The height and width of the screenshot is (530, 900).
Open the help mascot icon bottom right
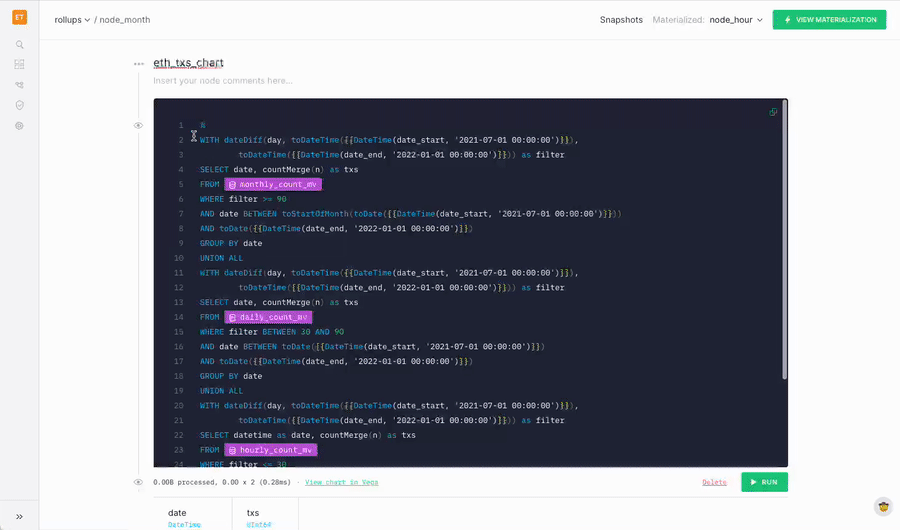click(883, 507)
